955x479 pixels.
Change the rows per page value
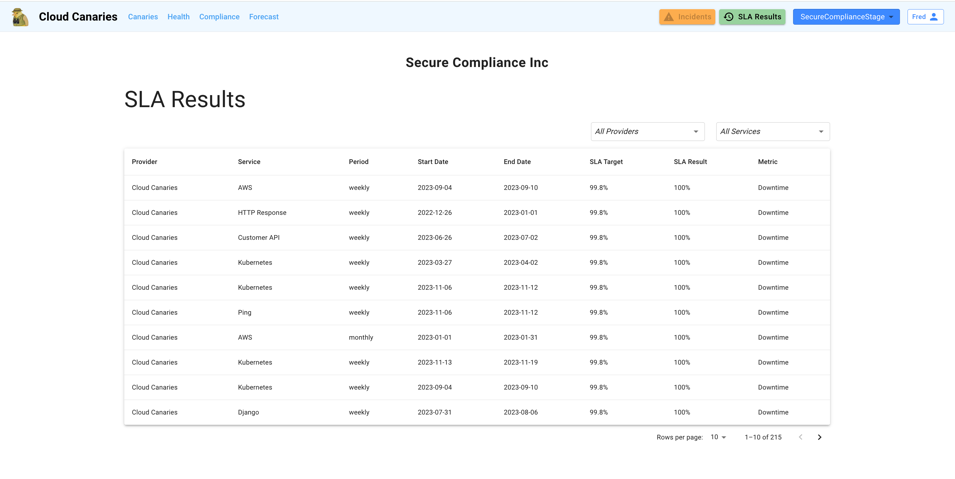tap(719, 437)
